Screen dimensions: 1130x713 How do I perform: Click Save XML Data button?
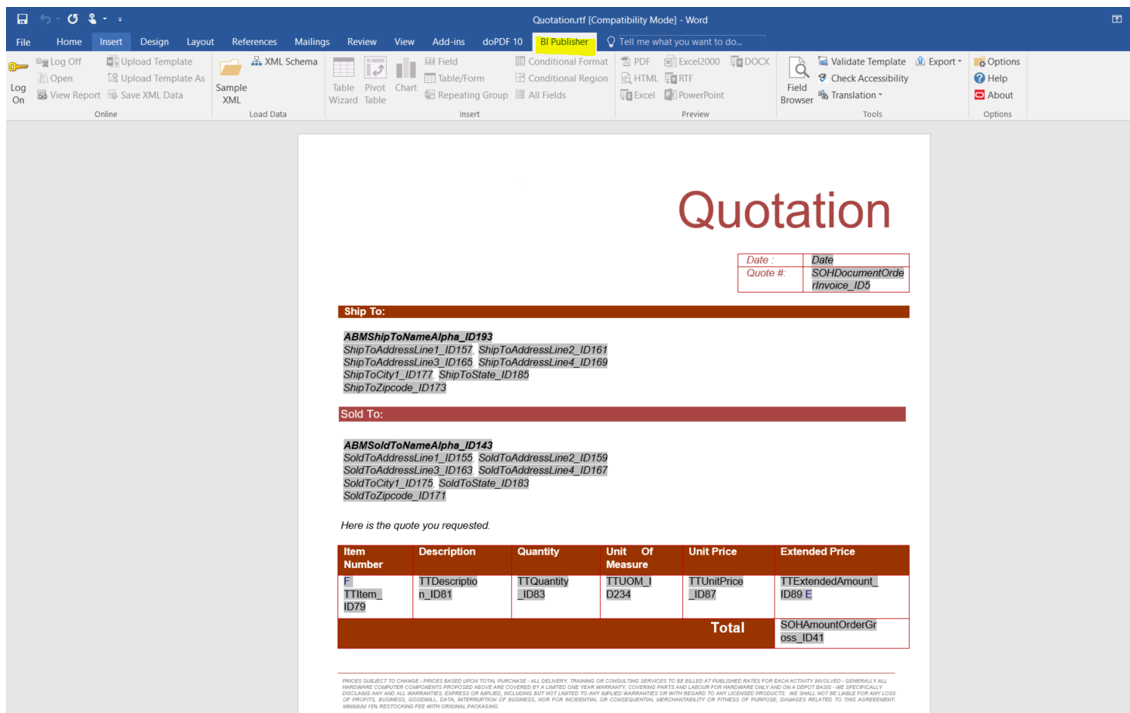point(146,95)
